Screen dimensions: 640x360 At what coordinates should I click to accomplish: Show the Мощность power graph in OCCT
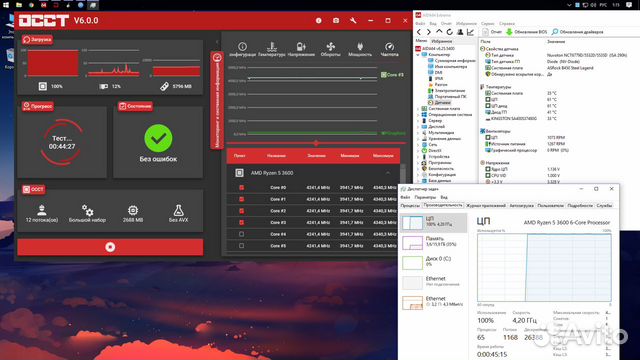click(x=360, y=49)
